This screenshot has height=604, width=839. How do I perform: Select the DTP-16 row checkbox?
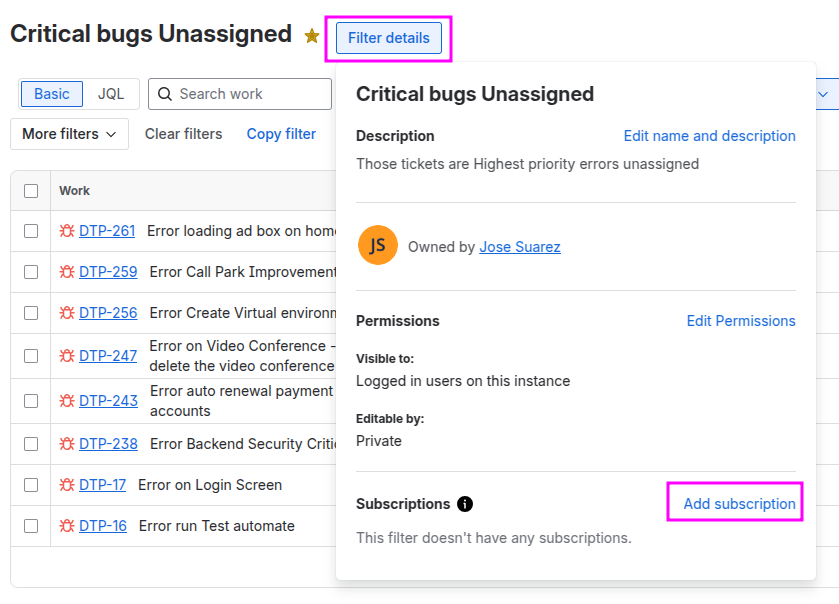[x=31, y=526]
